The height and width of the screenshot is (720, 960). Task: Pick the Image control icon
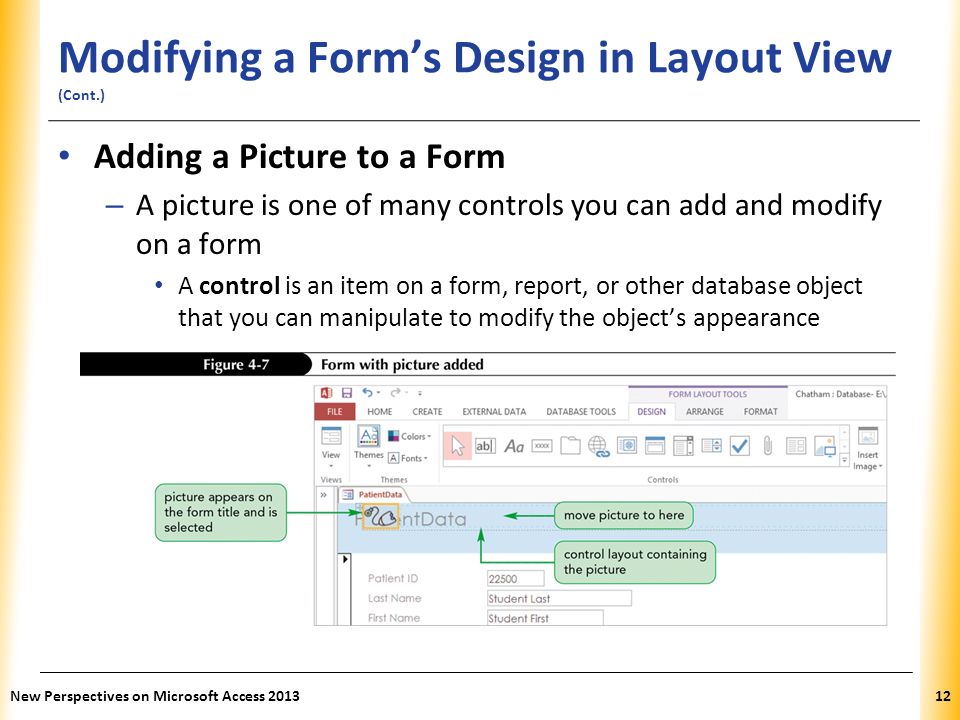pyautogui.click(x=825, y=446)
